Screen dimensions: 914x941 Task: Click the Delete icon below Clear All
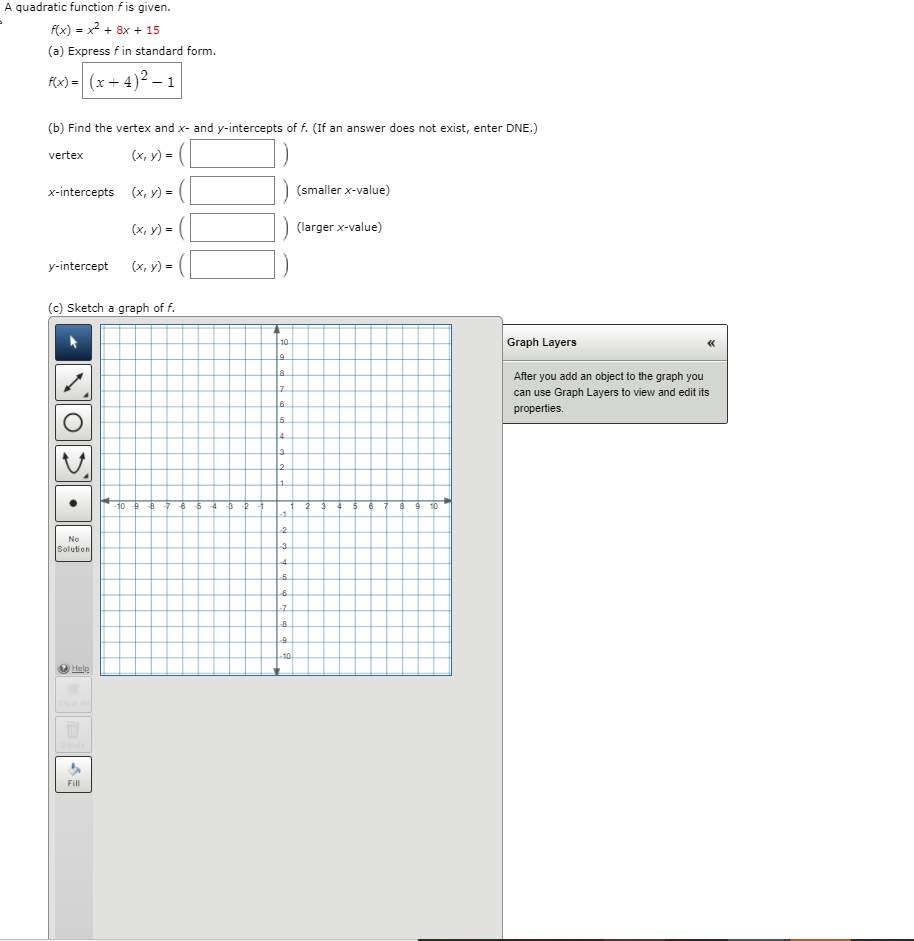tap(72, 733)
